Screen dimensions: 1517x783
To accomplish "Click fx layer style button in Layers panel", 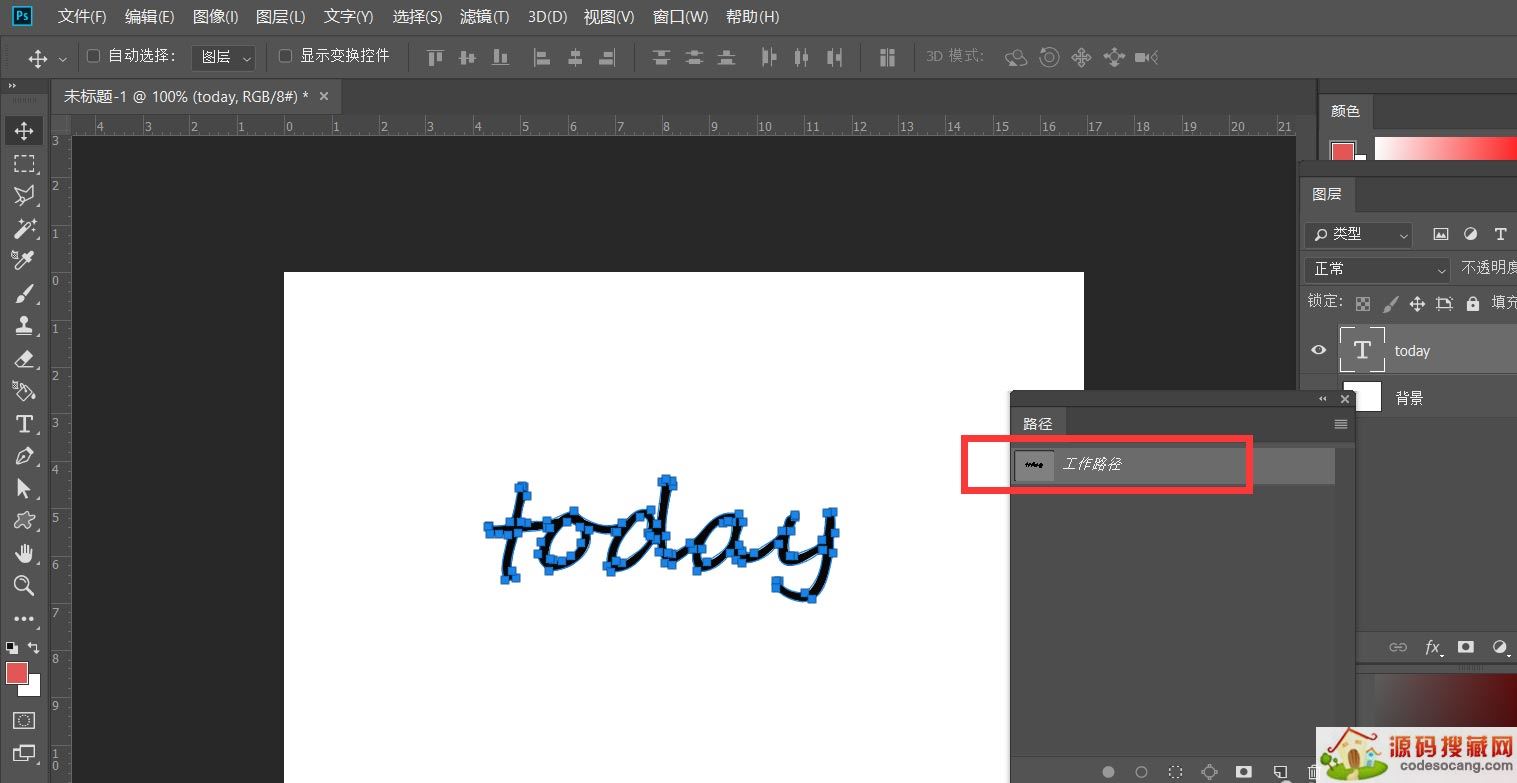I will click(x=1432, y=648).
